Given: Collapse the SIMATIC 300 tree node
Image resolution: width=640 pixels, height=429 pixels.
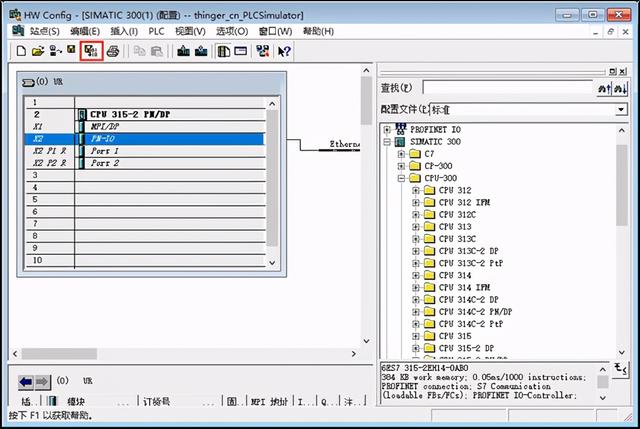Looking at the screenshot, I should coord(388,142).
